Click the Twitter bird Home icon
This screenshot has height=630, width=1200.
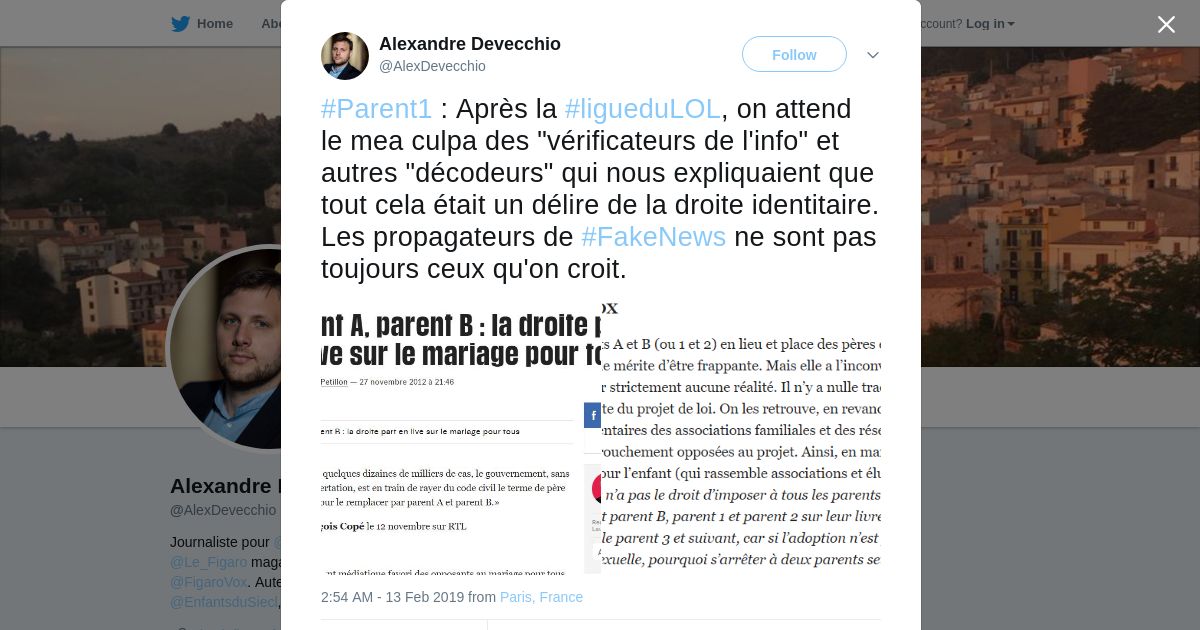click(x=180, y=24)
